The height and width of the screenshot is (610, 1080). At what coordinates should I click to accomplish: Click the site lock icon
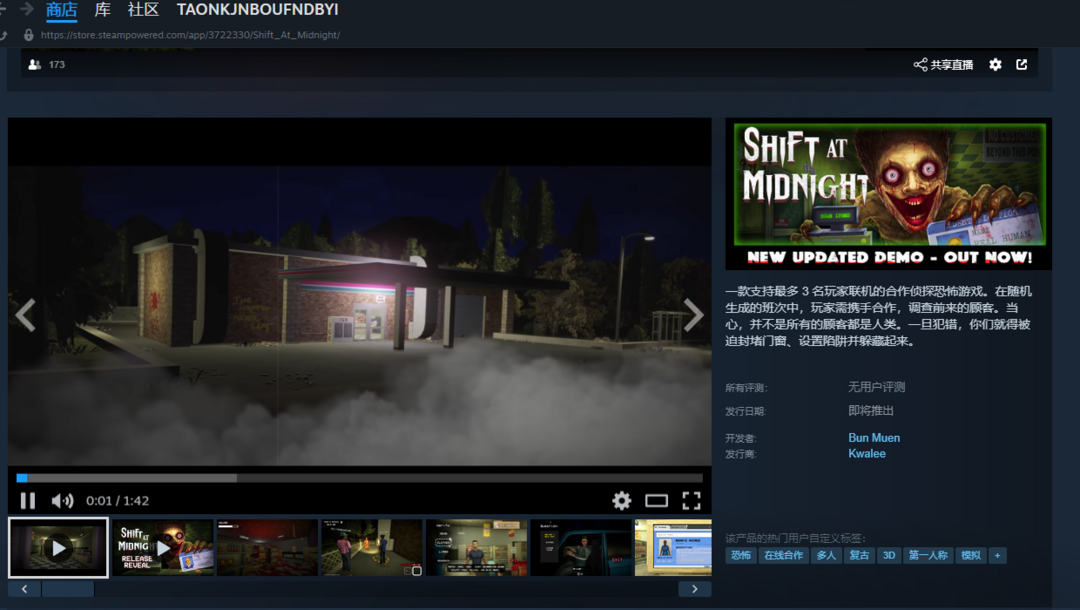coord(28,34)
